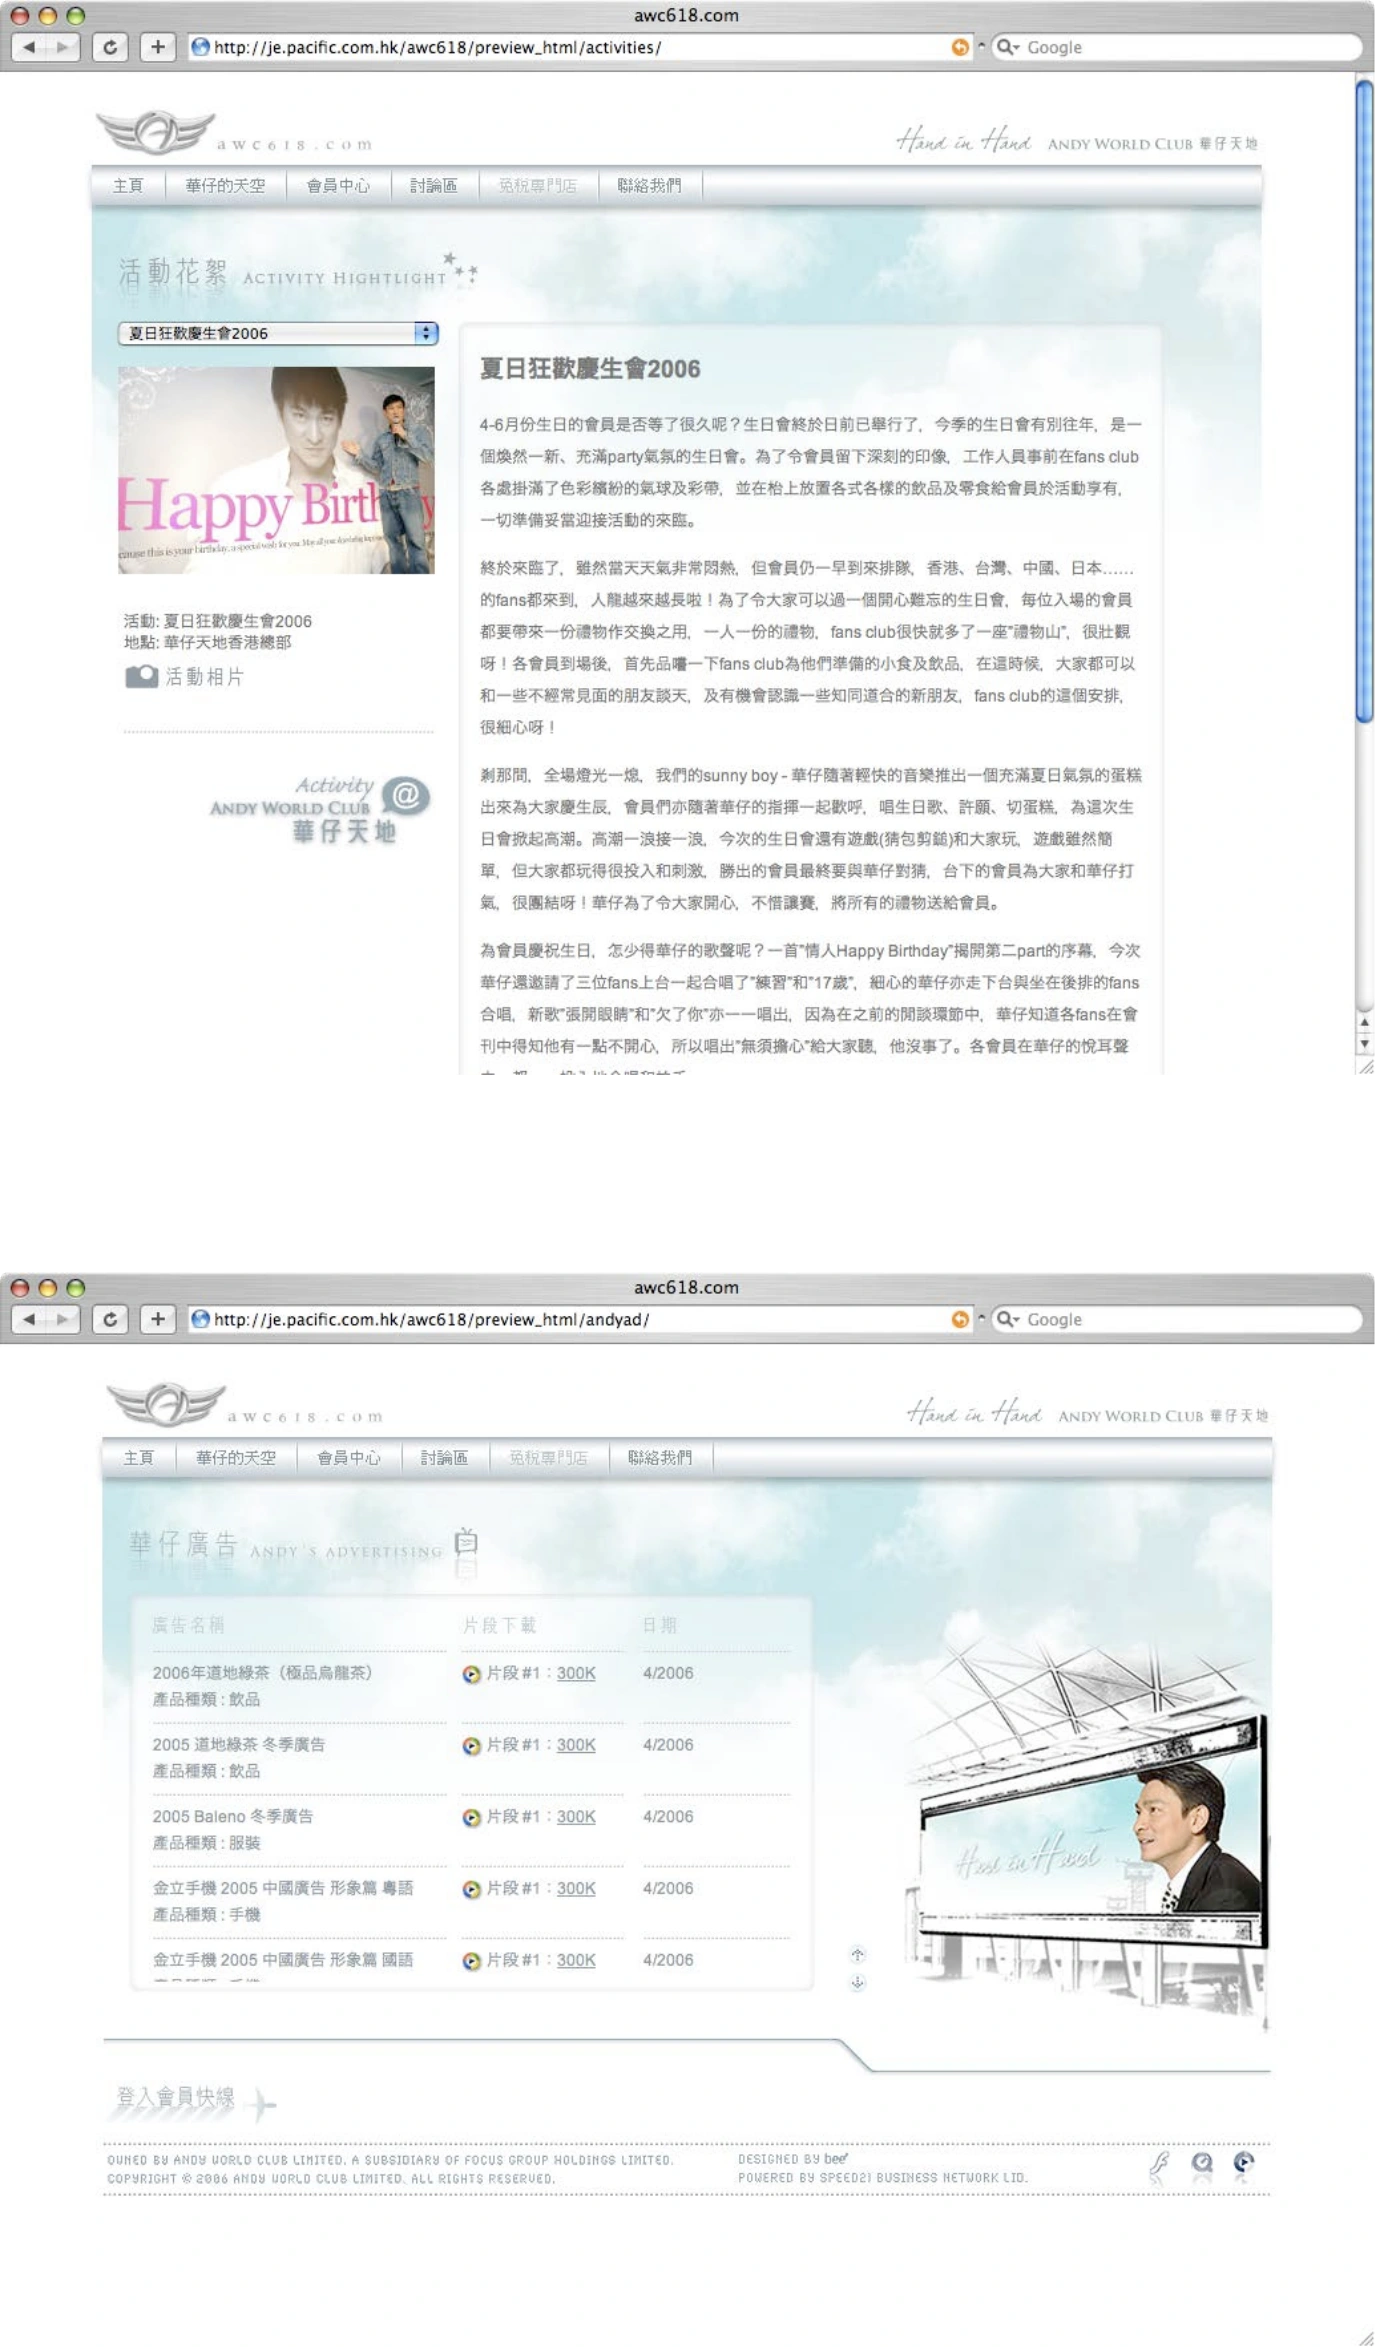Open the 夏日狂歡慶生會2006 activity dropdown
The height and width of the screenshot is (2347, 1375).
tap(278, 333)
